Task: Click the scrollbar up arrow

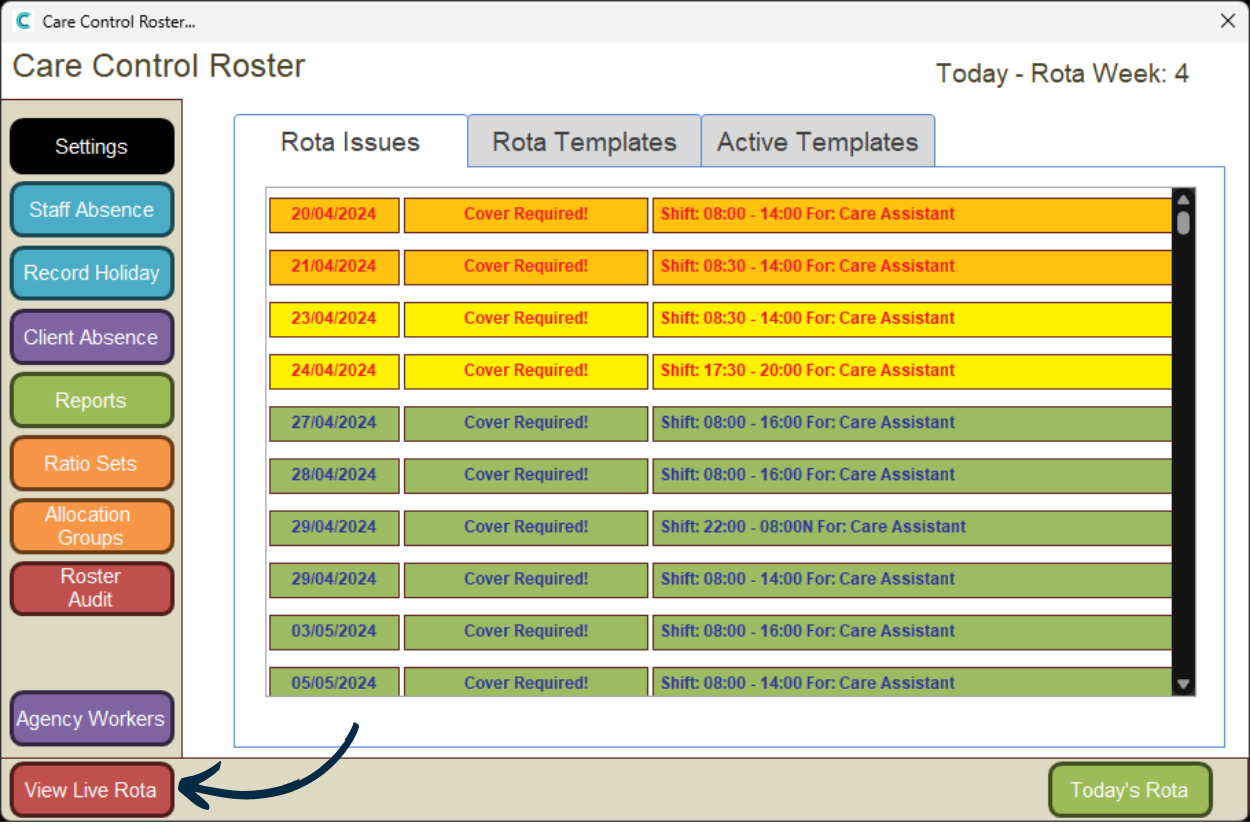Action: click(x=1183, y=198)
